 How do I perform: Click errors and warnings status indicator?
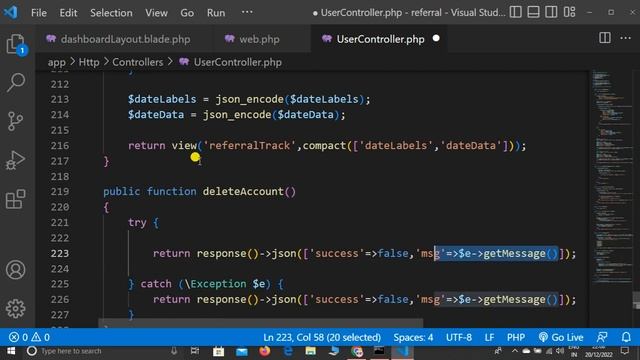coord(29,337)
